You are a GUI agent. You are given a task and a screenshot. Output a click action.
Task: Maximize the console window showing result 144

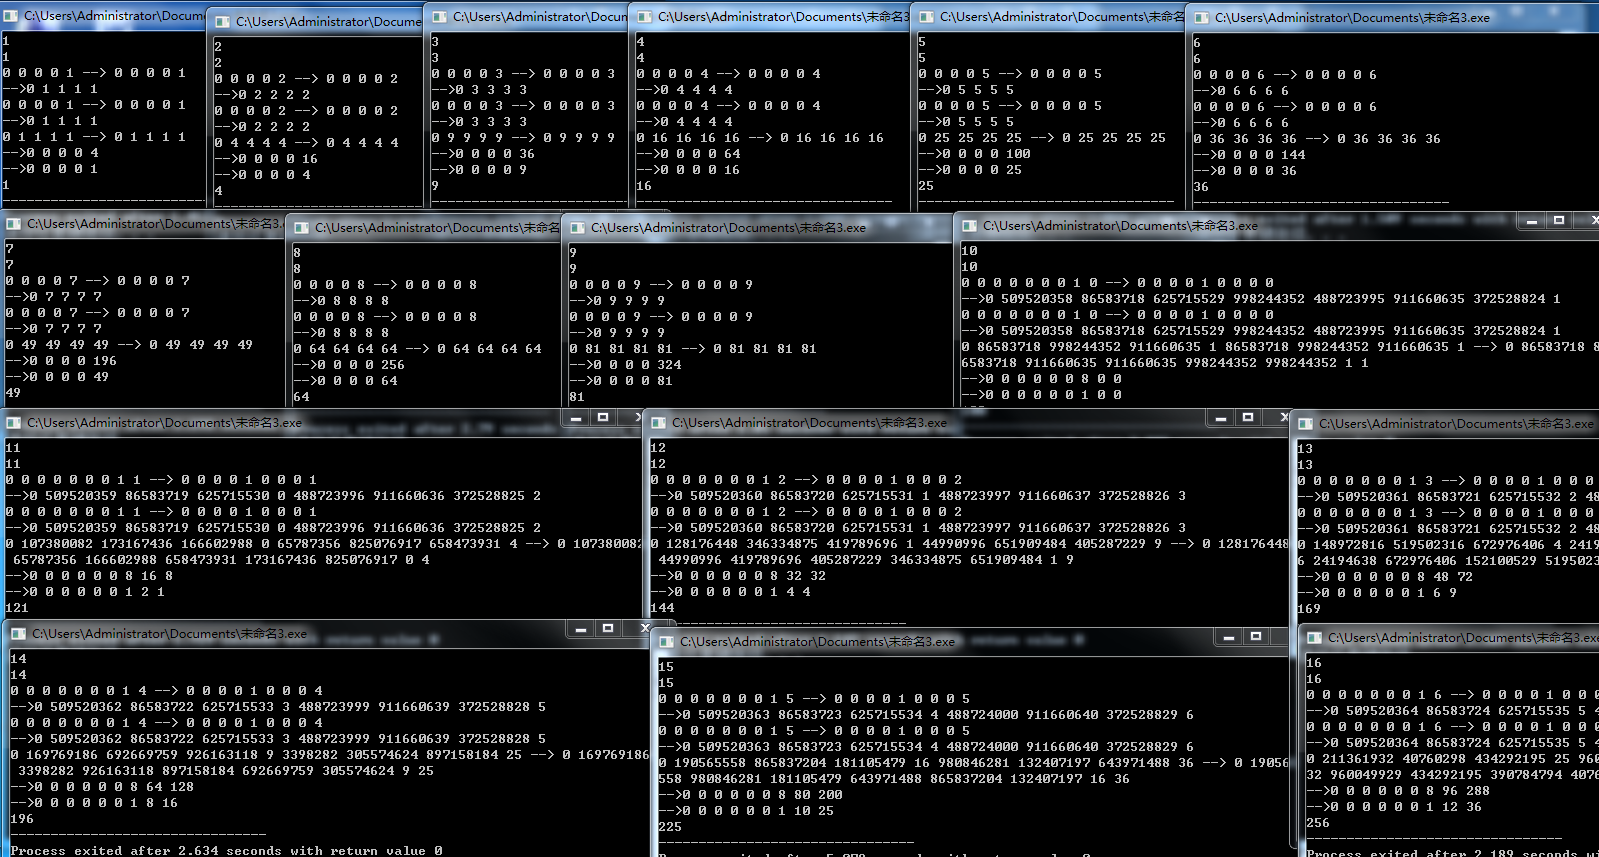[x=1248, y=418]
